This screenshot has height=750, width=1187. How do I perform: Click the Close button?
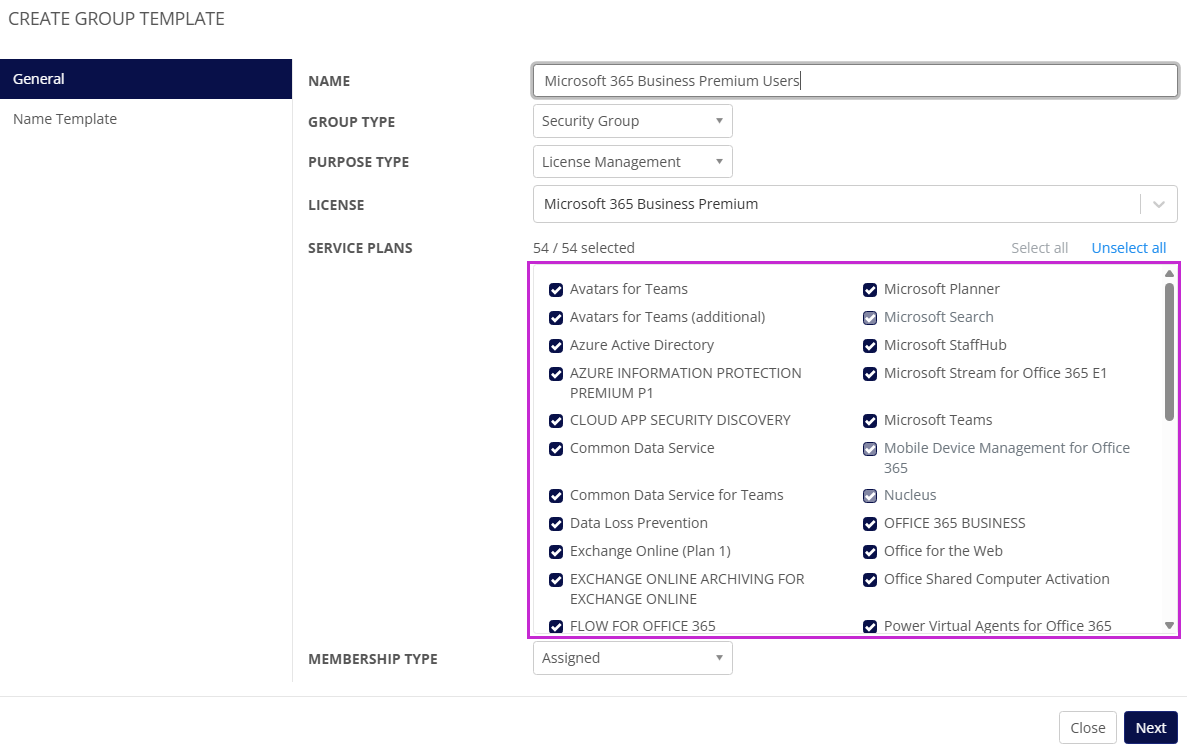tap(1087, 728)
